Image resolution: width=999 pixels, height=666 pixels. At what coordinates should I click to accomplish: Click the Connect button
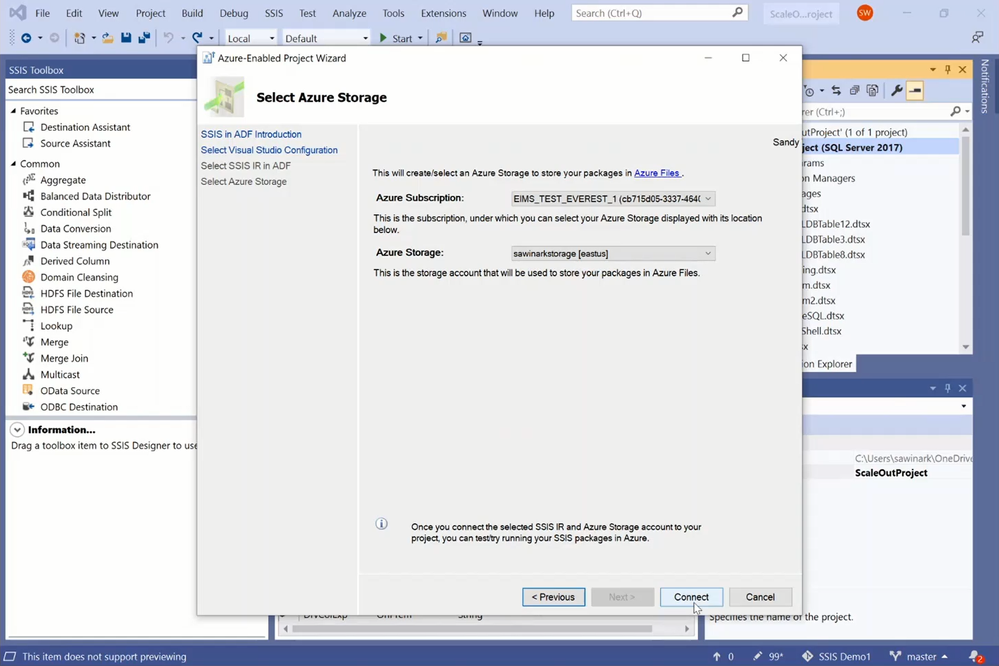click(x=691, y=597)
